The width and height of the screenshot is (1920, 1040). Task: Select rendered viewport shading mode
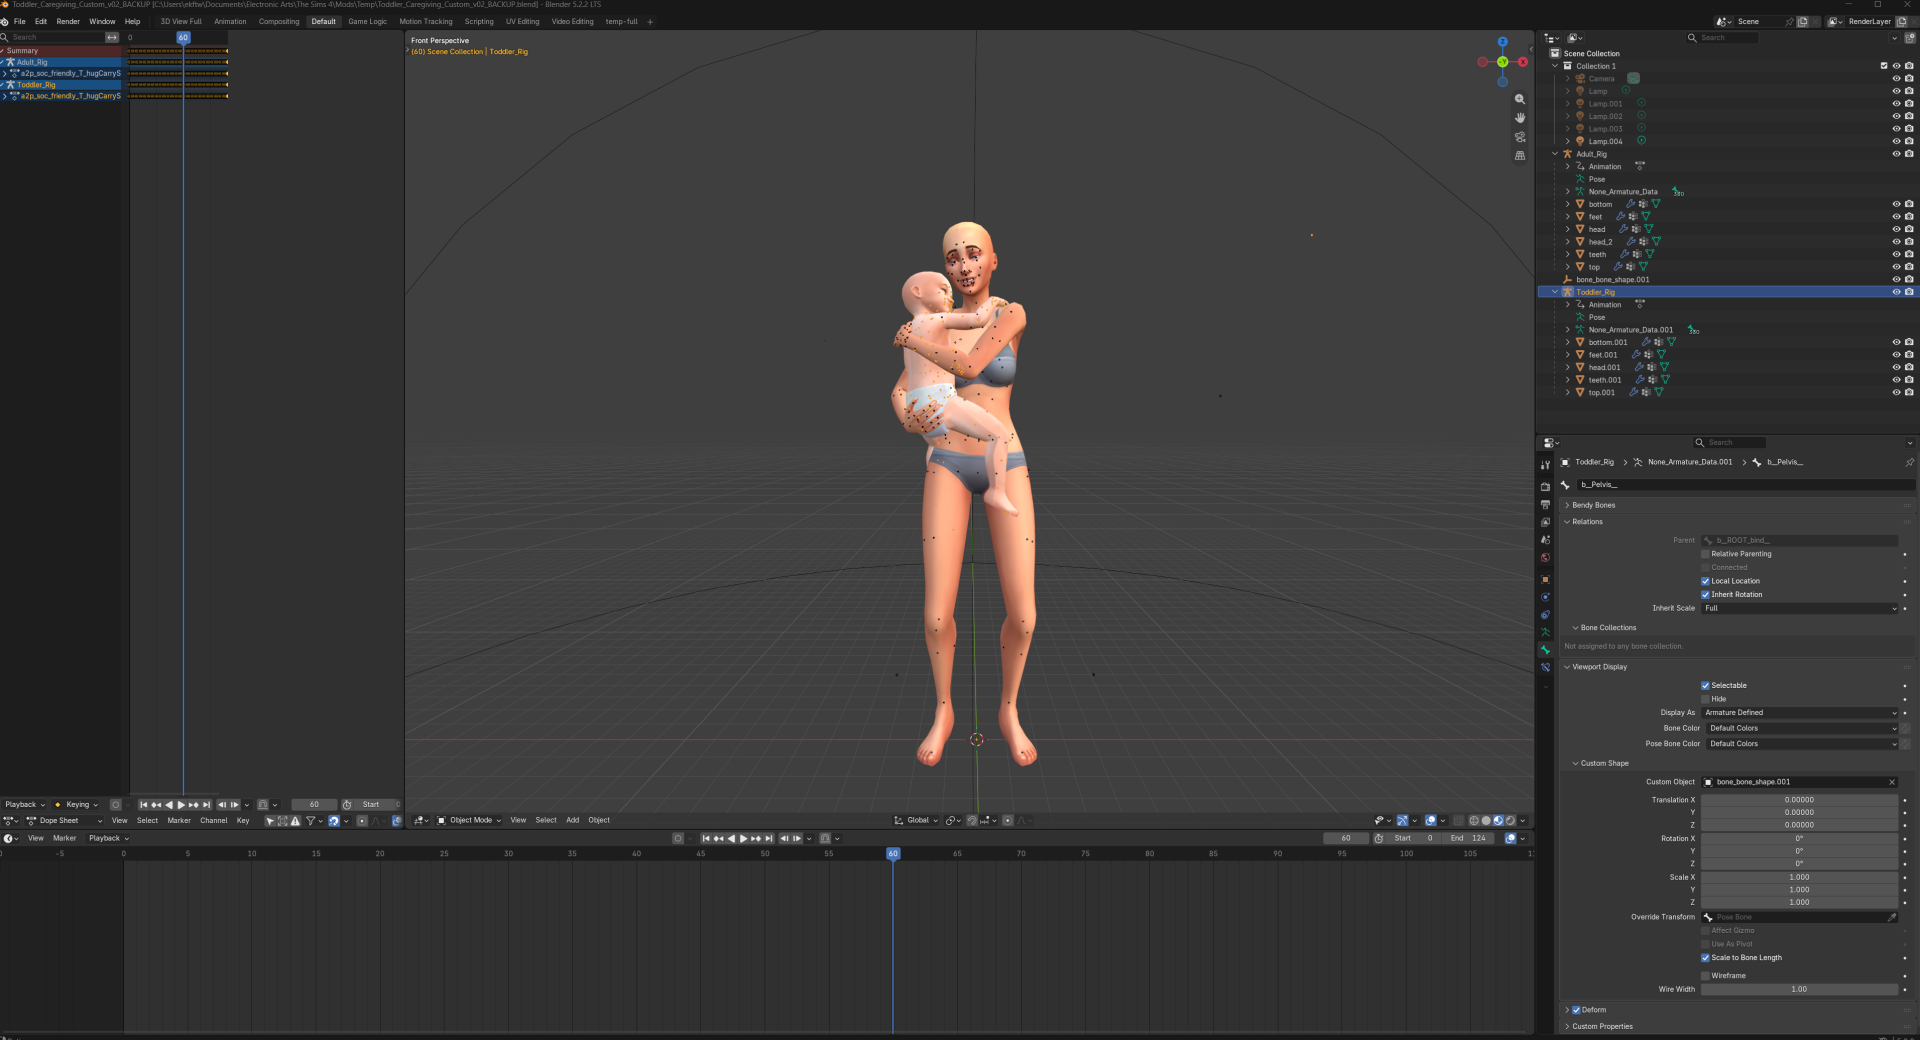pyautogui.click(x=1510, y=821)
